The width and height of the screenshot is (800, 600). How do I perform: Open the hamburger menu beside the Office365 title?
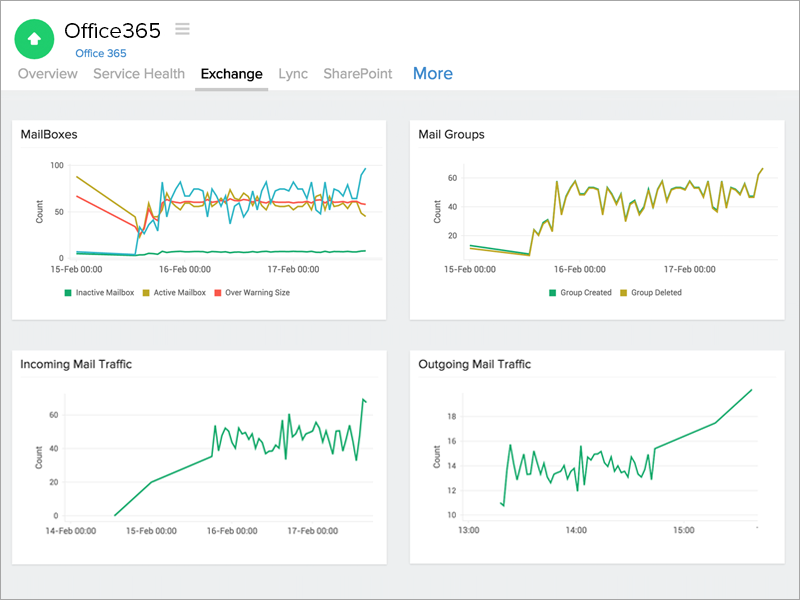click(x=181, y=29)
